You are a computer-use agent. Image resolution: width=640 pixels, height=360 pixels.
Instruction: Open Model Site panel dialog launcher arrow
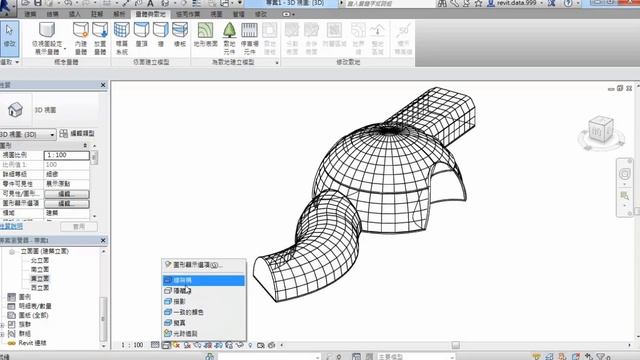277,62
